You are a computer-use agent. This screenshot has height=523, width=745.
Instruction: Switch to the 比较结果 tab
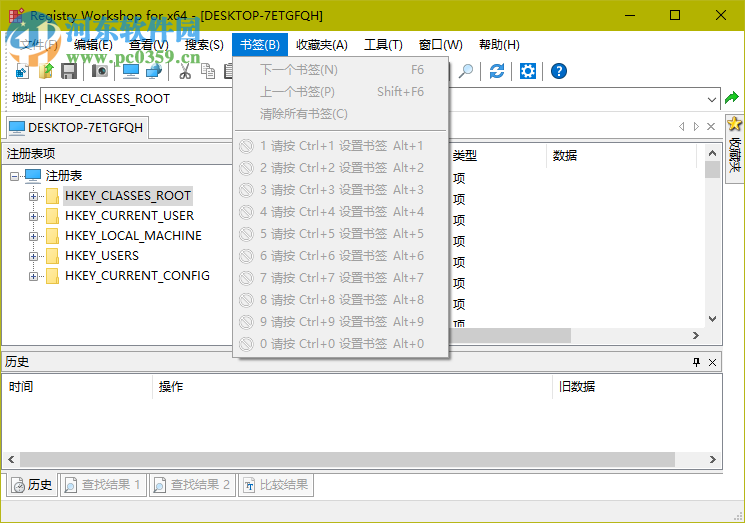(x=276, y=485)
